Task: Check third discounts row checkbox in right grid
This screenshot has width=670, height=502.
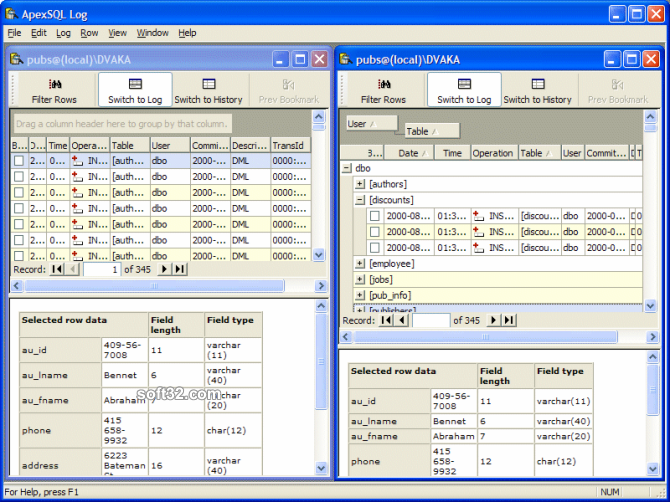Action: 375,247
